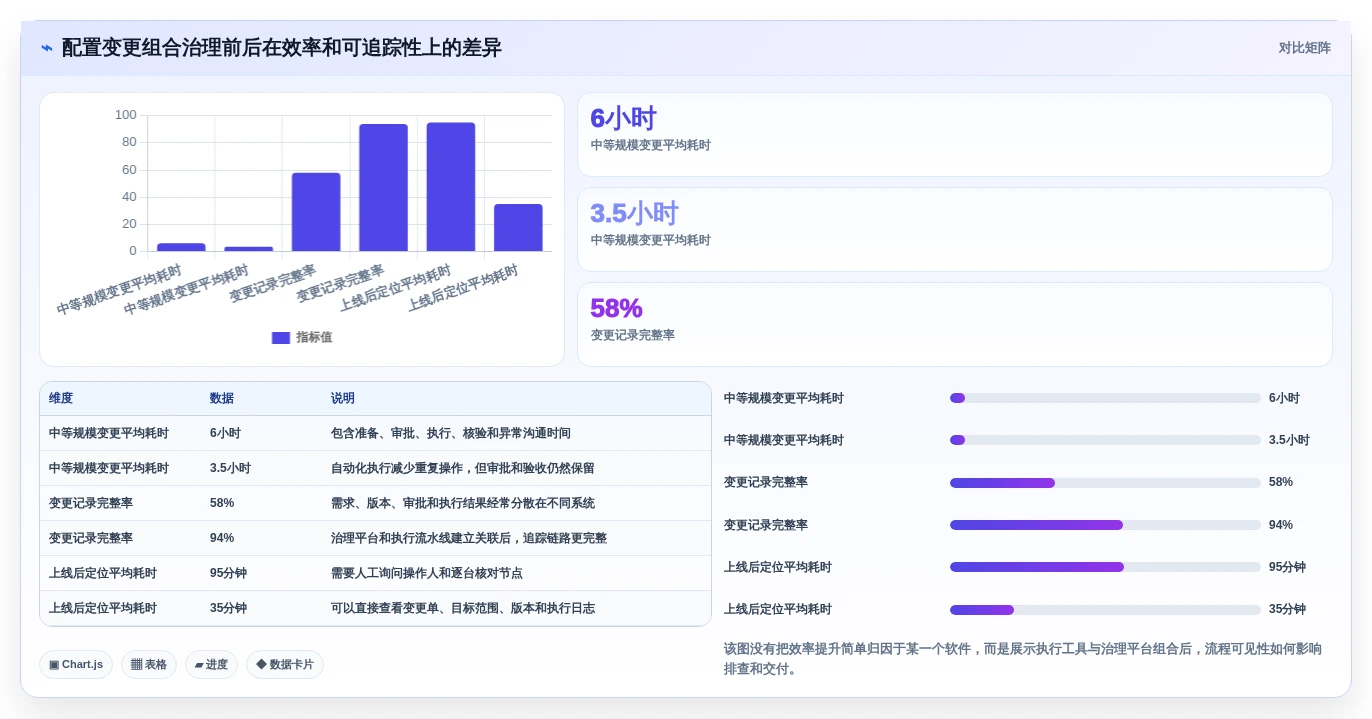
Task: Click the 数据 table column header
Action: pos(222,398)
